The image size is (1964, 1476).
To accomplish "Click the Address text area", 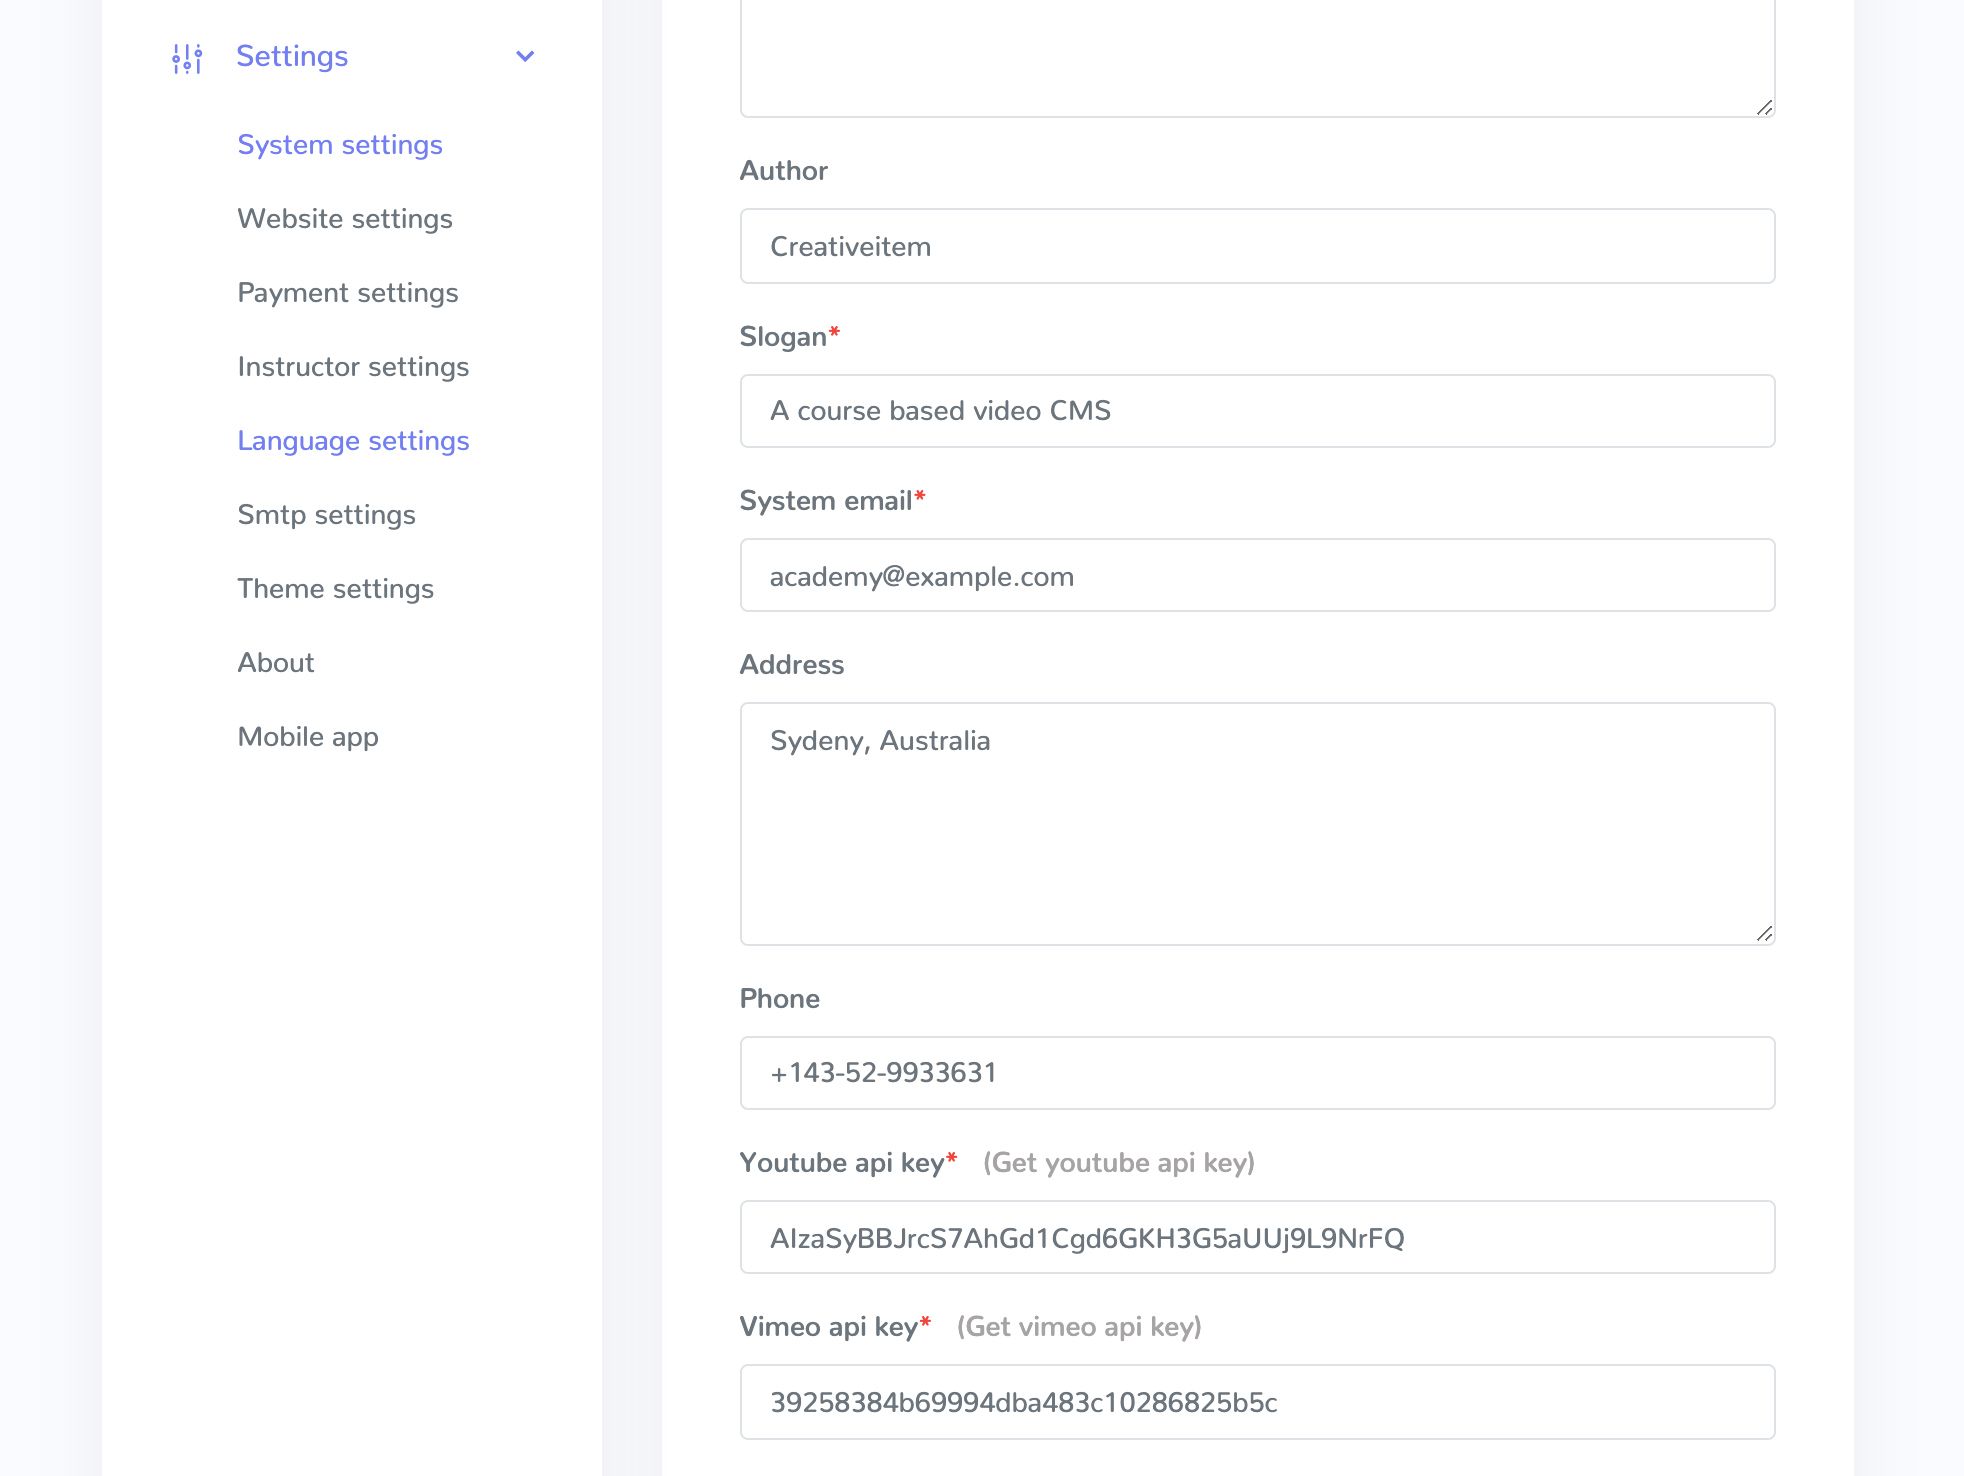I will [1257, 824].
